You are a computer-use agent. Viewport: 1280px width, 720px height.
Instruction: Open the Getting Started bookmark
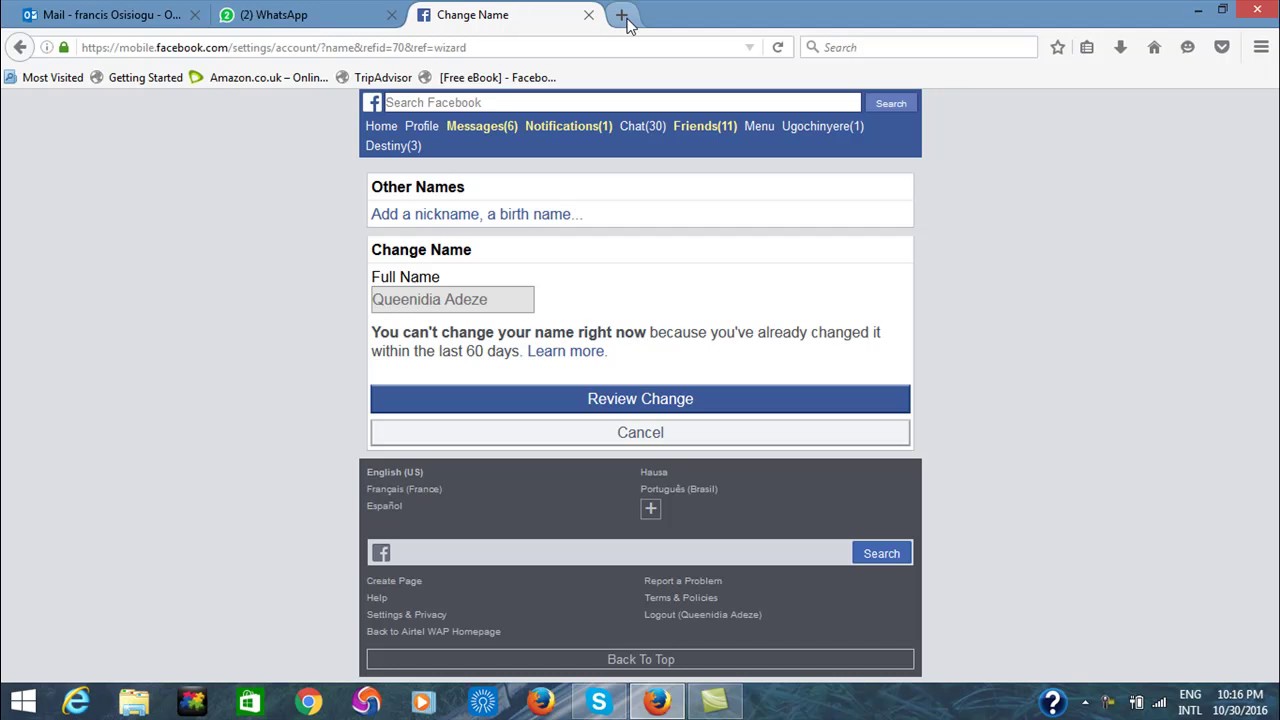coord(136,77)
